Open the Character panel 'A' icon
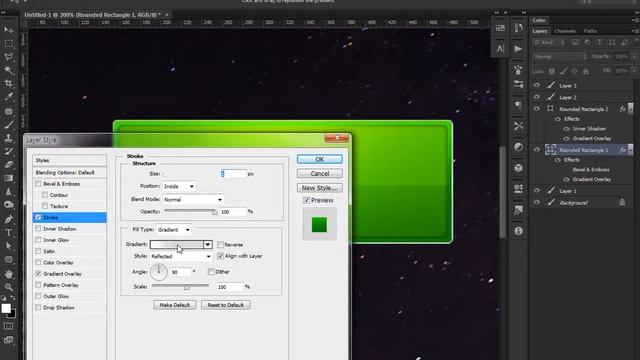640x360 pixels. (x=500, y=49)
